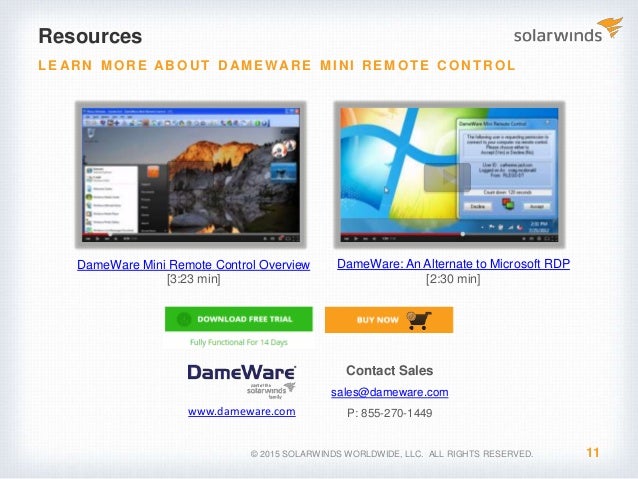
Task: Open DameWare Mini Remote Control Overview link
Action: 193,265
